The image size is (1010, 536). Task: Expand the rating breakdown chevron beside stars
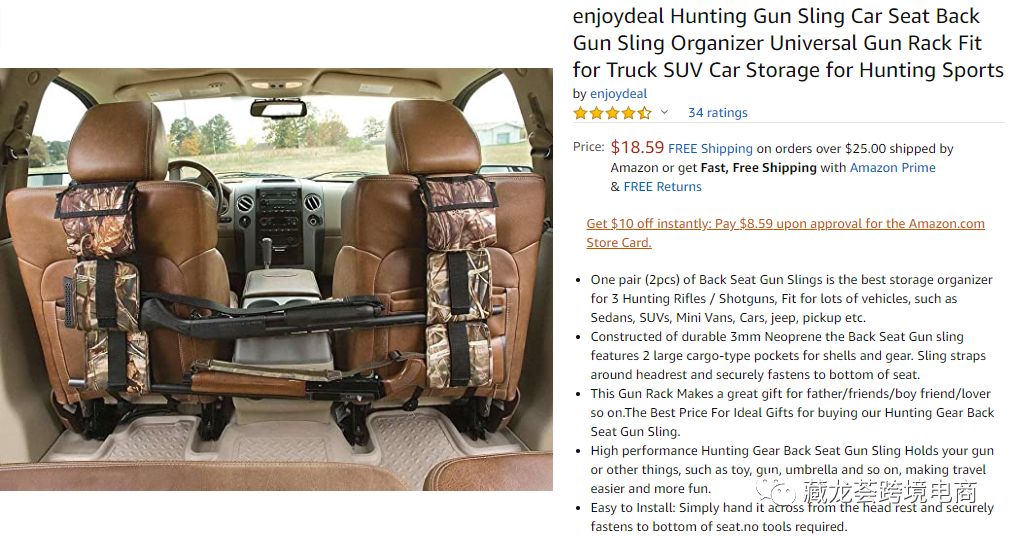tap(664, 112)
